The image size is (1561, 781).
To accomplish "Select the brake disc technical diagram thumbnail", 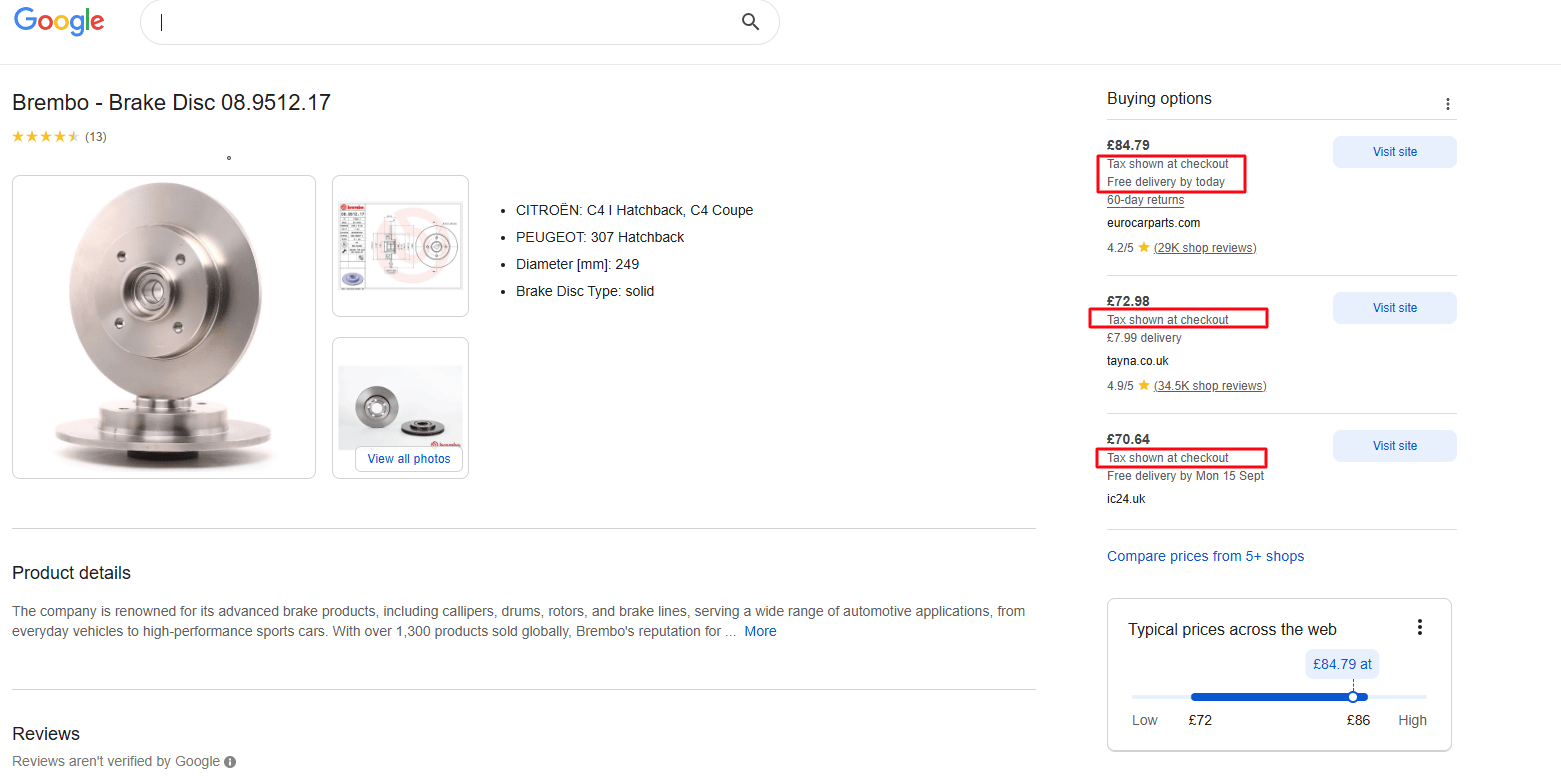I will [400, 246].
